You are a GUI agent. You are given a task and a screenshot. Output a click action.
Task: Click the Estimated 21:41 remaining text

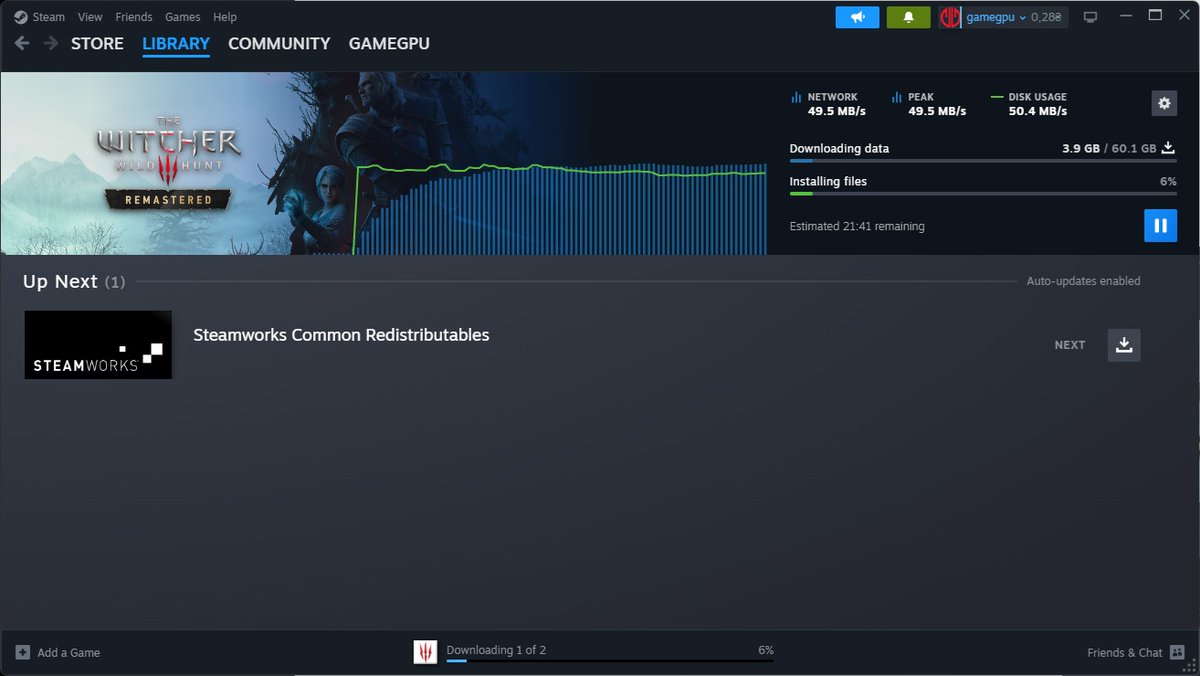pyautogui.click(x=857, y=226)
